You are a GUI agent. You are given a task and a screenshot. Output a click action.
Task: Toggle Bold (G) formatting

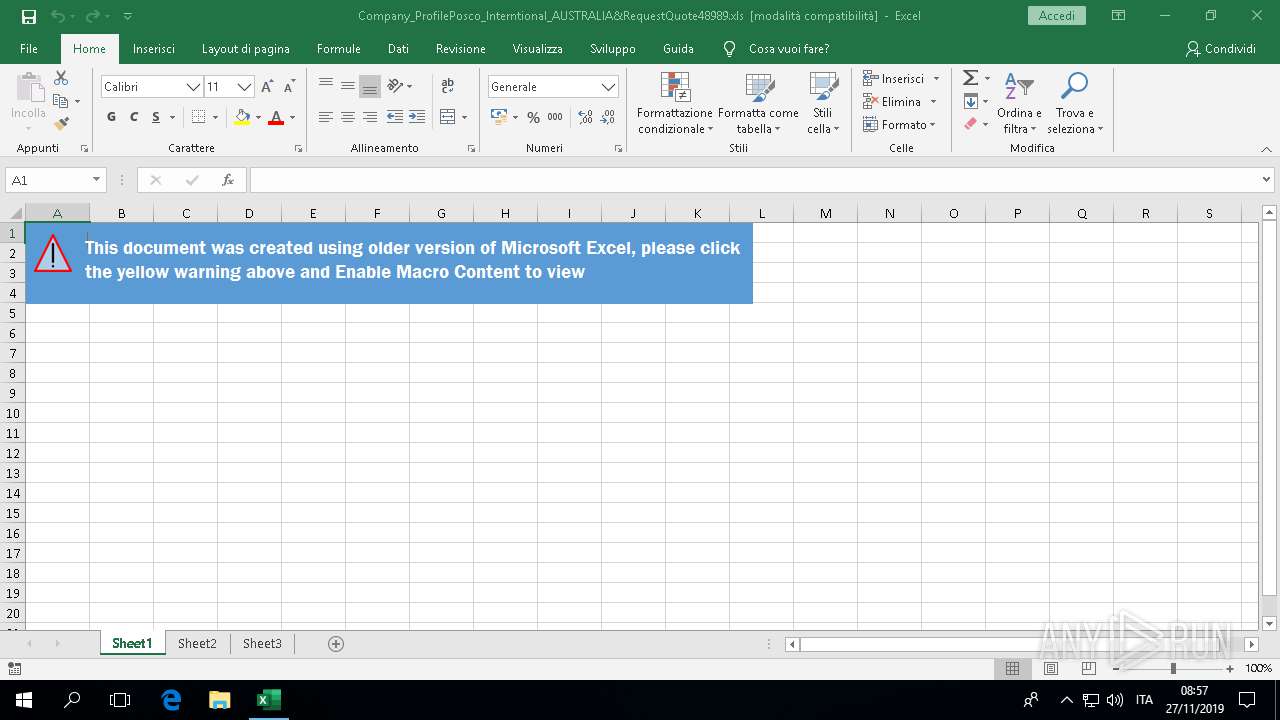111,117
